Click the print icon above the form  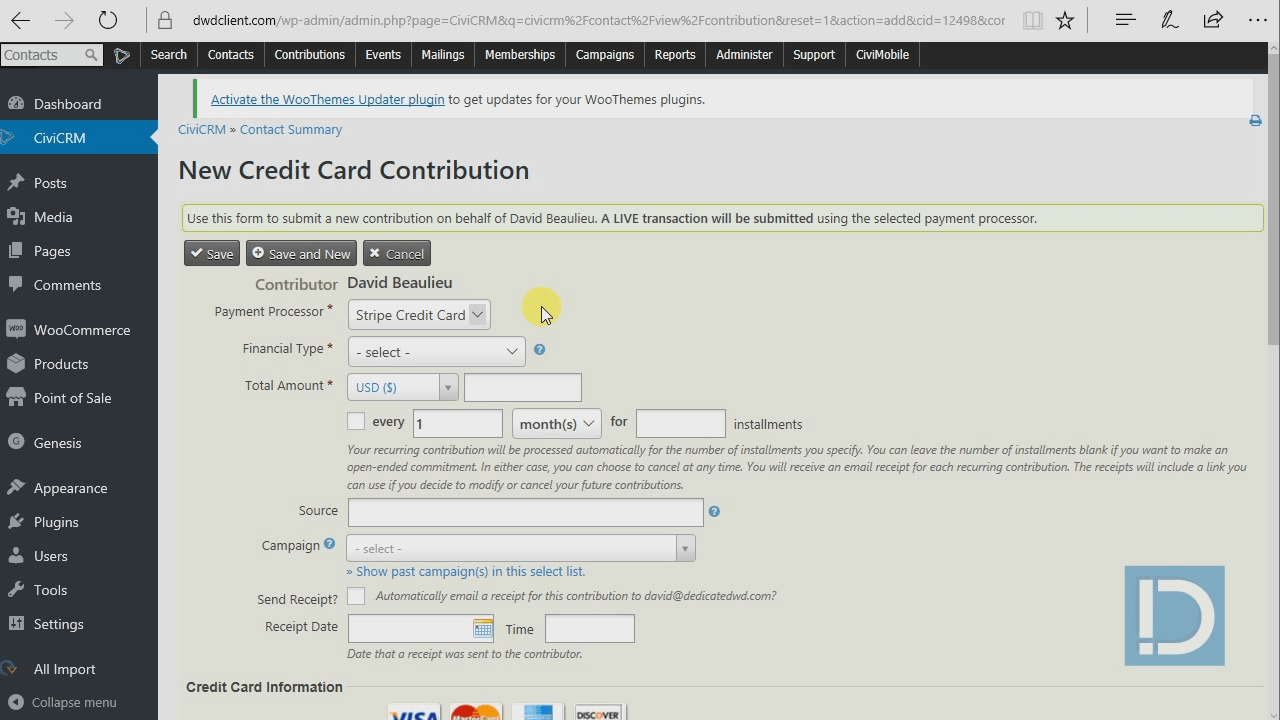tap(1255, 120)
